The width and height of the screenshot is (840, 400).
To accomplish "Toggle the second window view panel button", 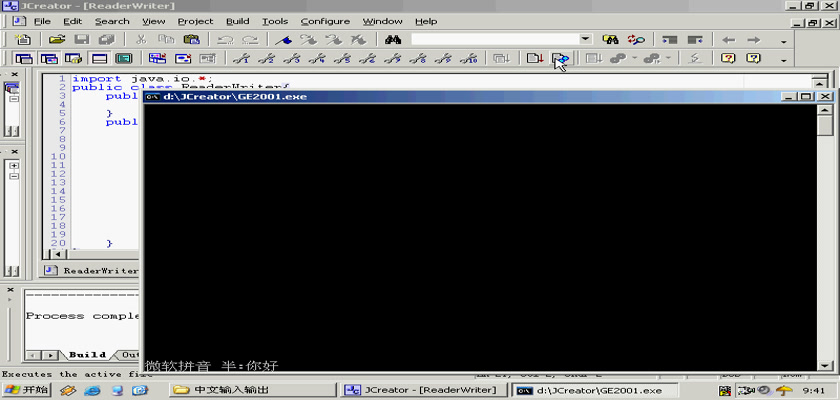I will 49,58.
